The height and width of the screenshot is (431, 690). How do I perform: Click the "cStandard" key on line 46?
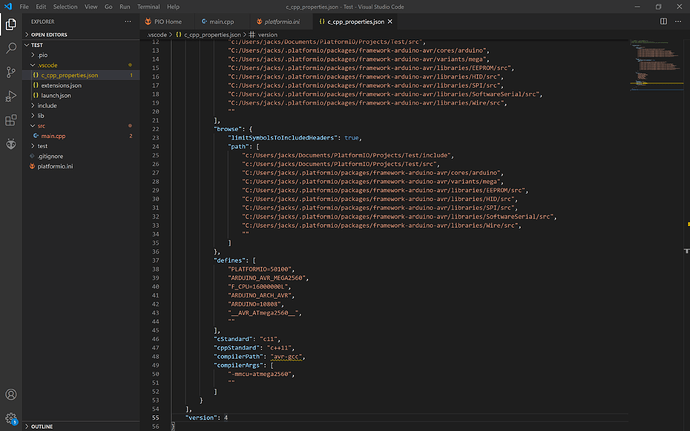coord(233,339)
